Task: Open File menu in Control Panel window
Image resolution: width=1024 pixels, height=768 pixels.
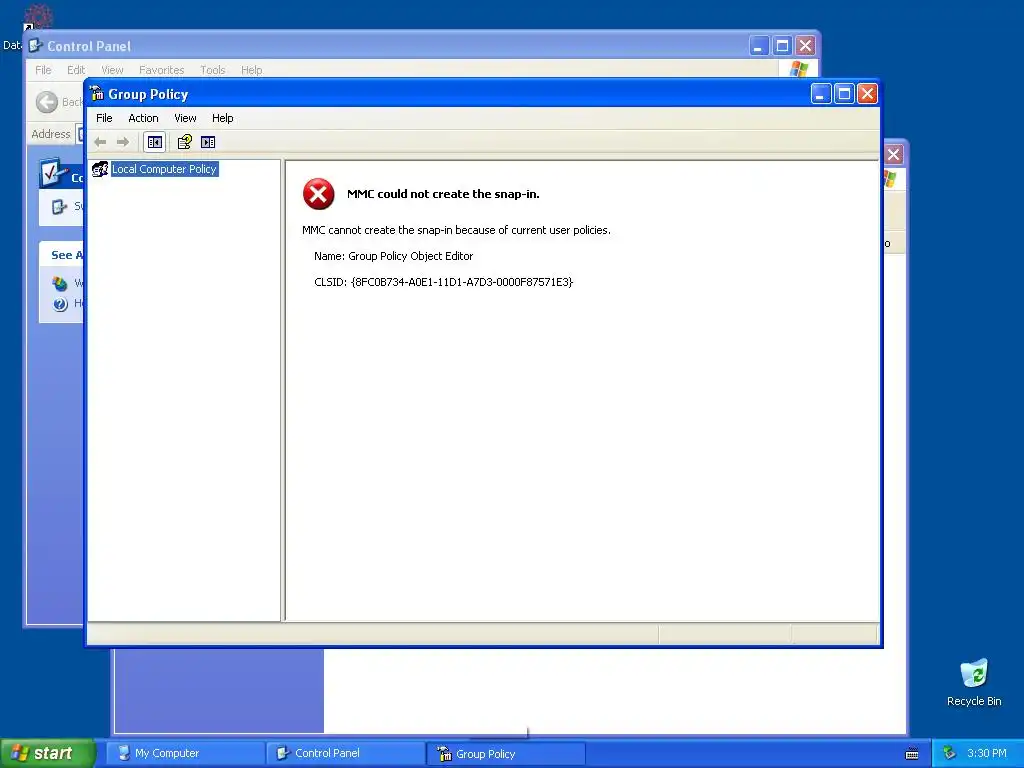Action: click(43, 70)
